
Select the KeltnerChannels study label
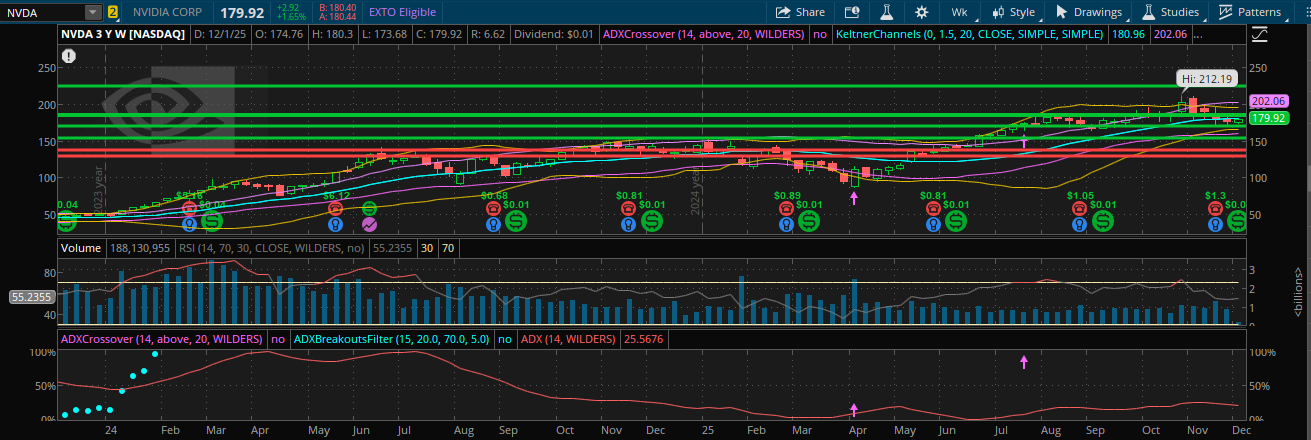969,33
